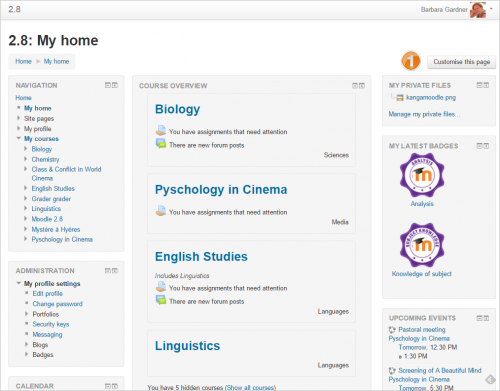
Task: Collapse My profile settings node
Action: pos(19,283)
